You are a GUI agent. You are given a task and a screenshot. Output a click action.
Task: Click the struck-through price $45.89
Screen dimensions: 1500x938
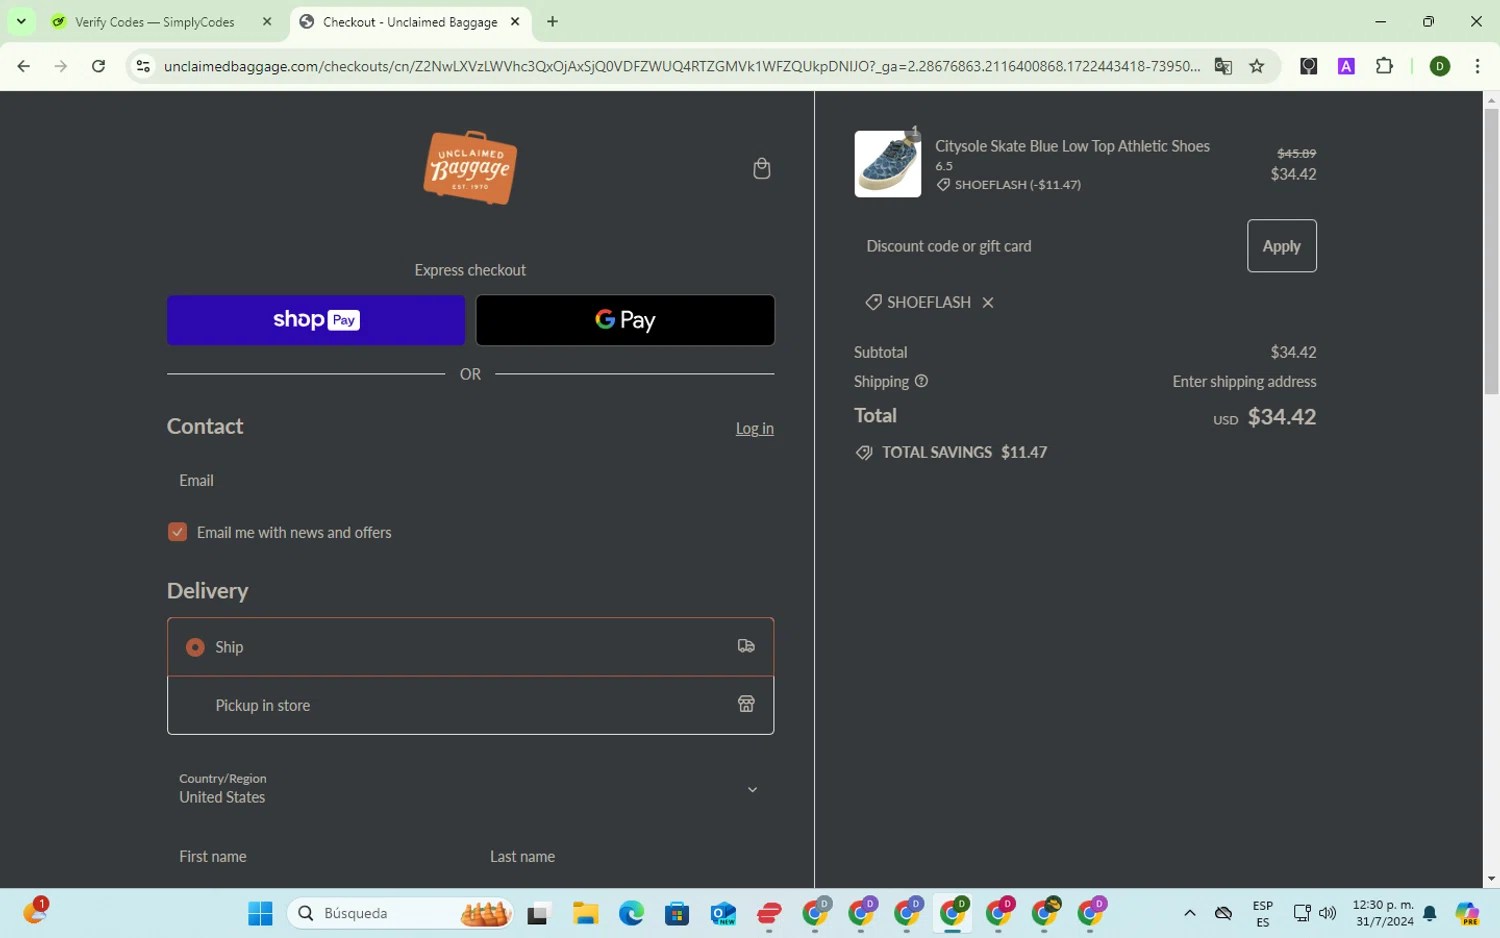pos(1296,153)
